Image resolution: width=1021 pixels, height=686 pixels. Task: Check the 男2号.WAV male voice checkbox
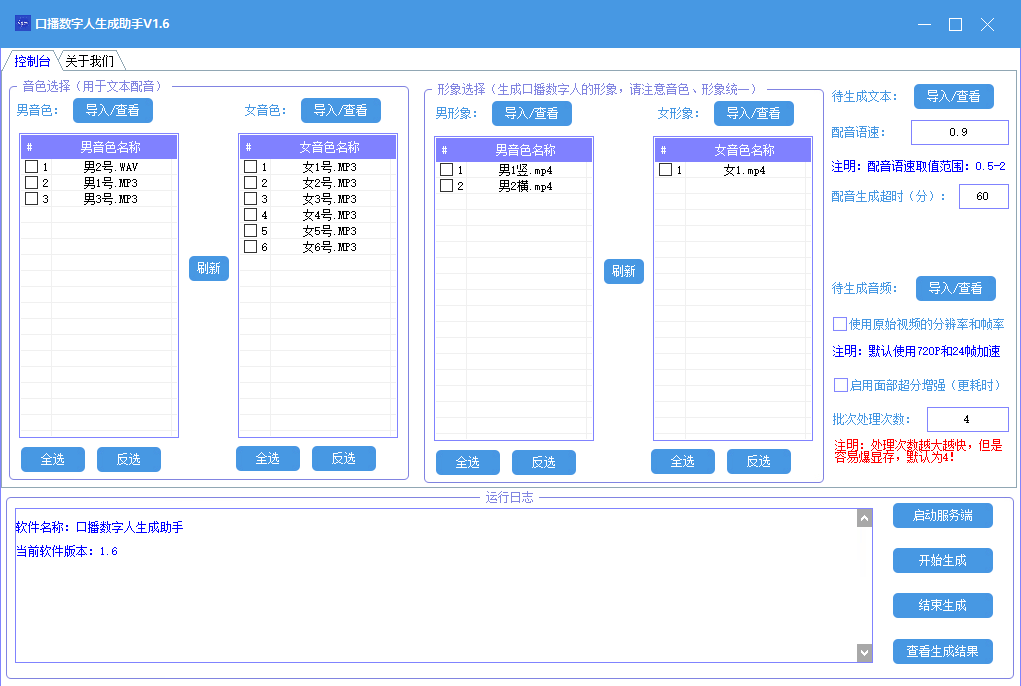coord(32,167)
